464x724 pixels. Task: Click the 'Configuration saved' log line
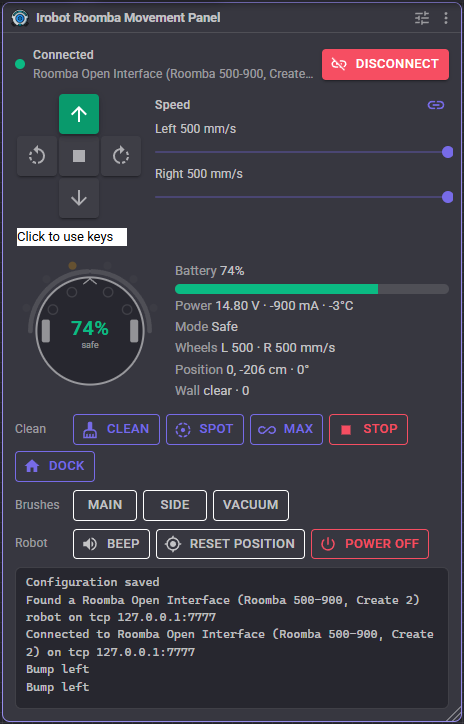coord(92,582)
